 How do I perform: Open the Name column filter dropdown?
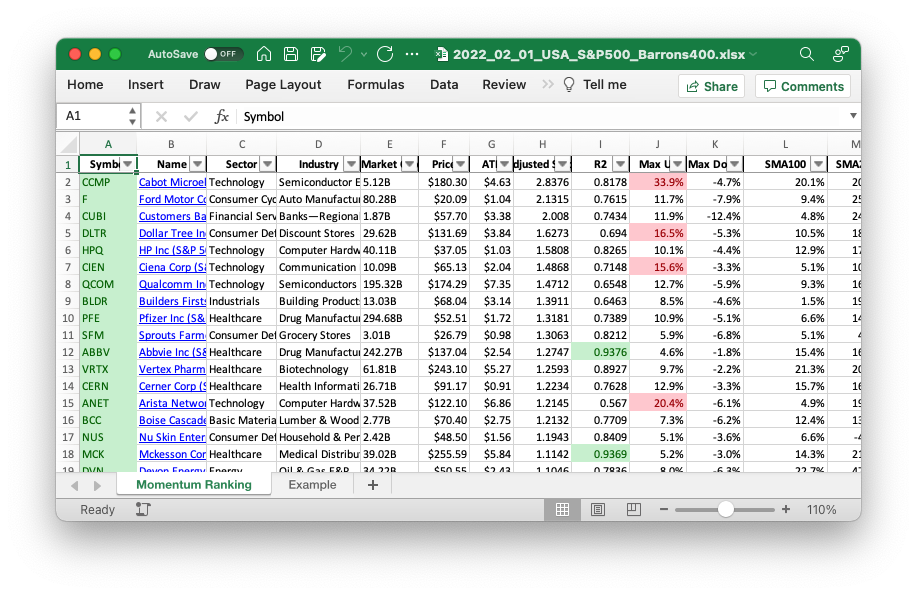coord(198,164)
